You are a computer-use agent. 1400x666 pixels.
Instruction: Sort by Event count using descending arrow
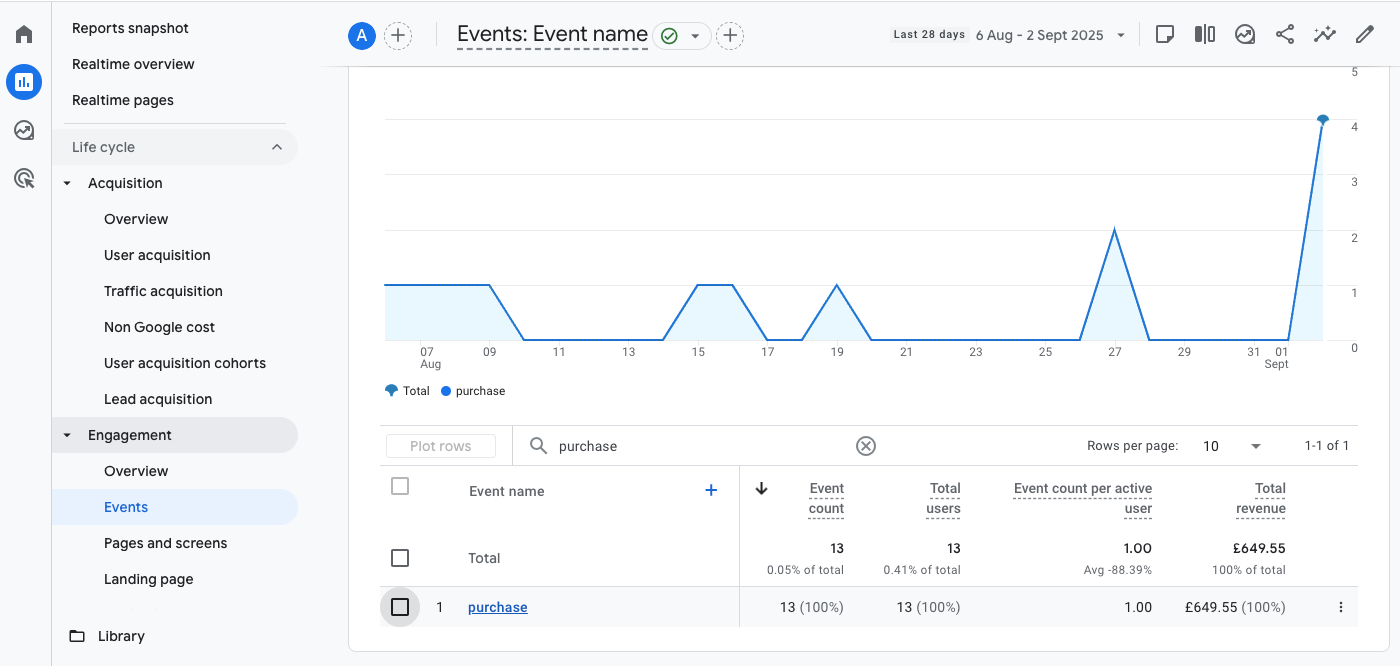click(x=761, y=489)
